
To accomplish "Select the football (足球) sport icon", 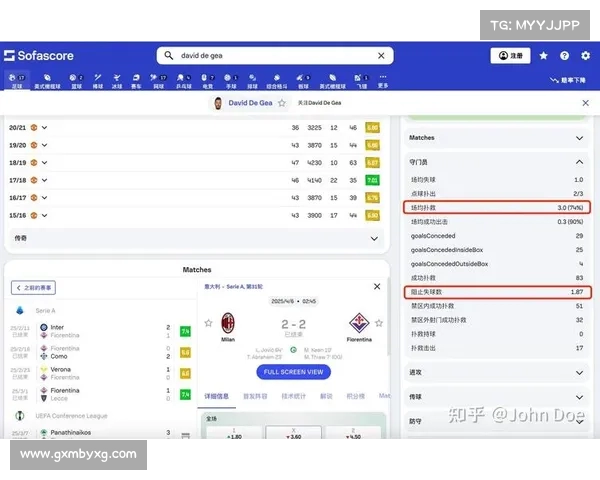I will point(17,81).
